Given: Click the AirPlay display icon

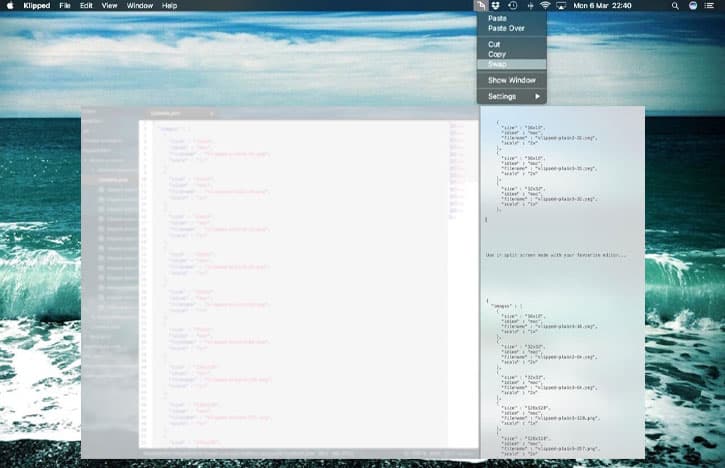Looking at the screenshot, I should click(x=561, y=6).
